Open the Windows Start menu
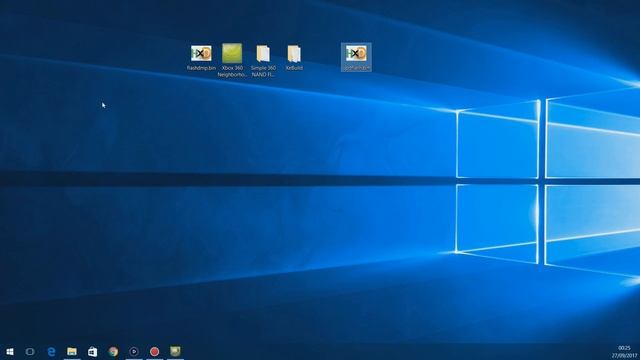The width and height of the screenshot is (640, 360). coord(10,351)
